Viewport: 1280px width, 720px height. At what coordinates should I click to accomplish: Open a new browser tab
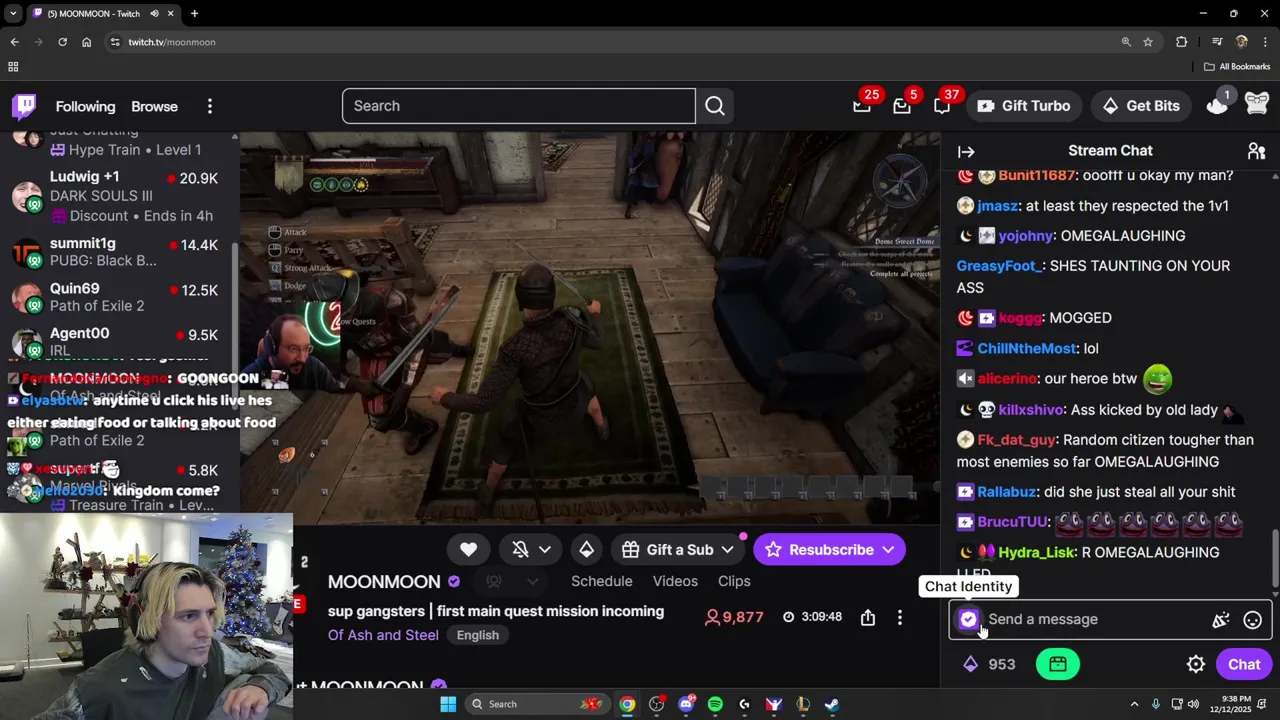tap(194, 14)
